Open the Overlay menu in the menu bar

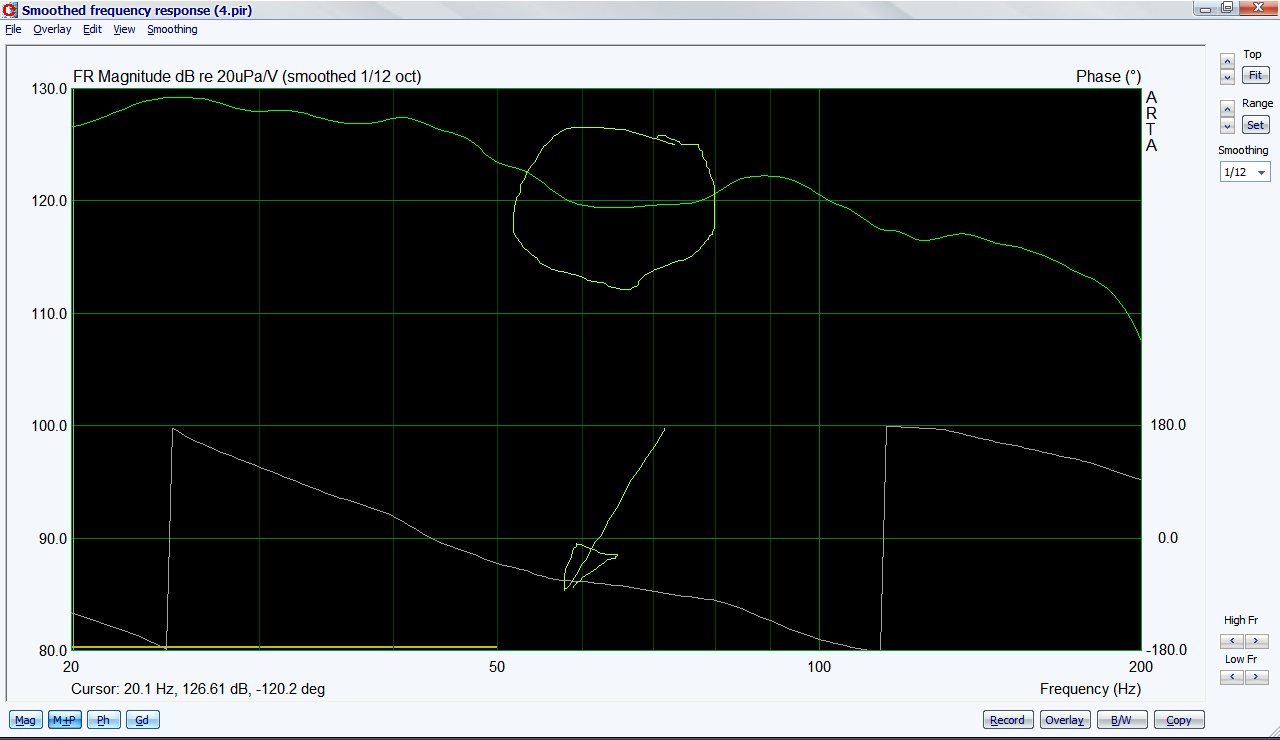pos(52,29)
